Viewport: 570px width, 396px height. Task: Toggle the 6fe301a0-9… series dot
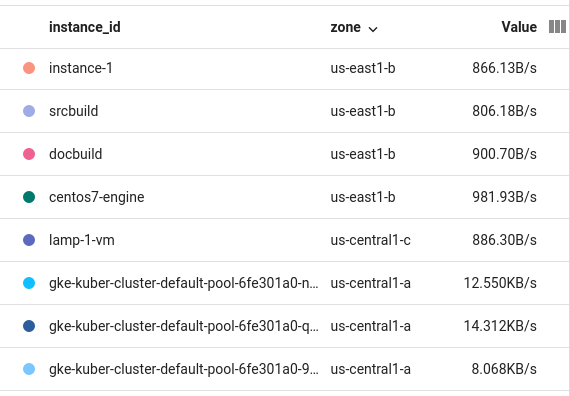click(29, 369)
